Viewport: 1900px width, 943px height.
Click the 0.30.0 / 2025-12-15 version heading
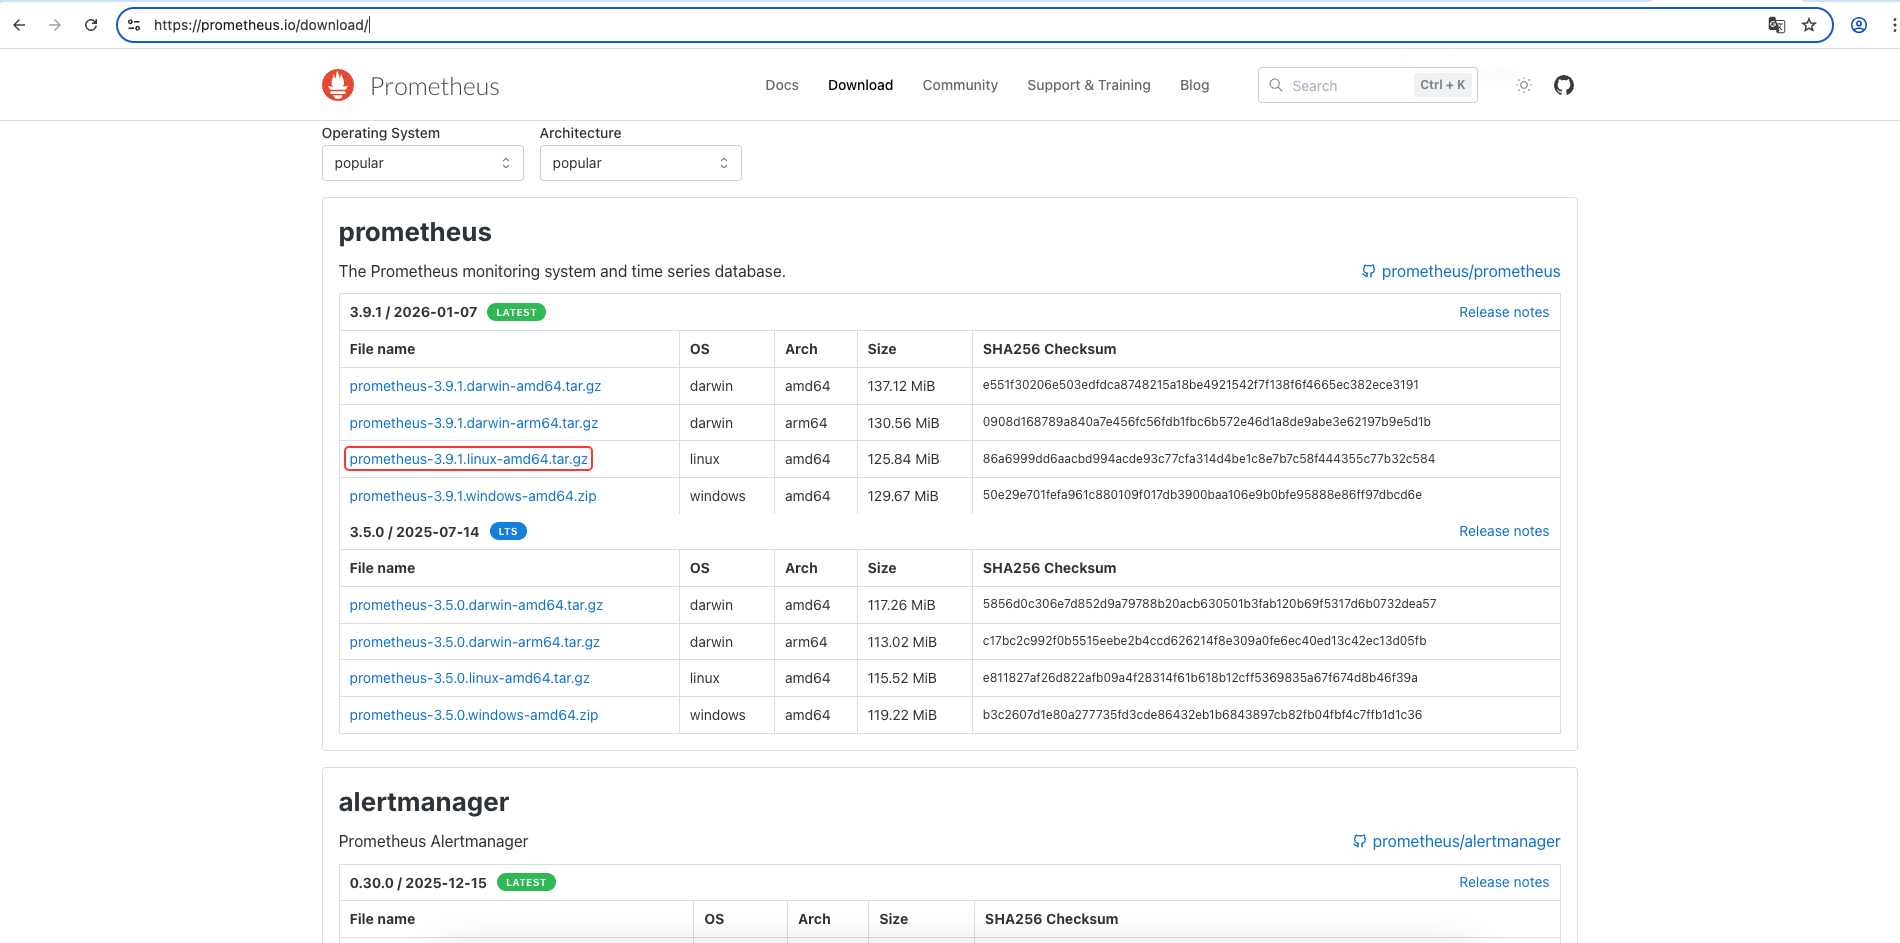tap(418, 883)
